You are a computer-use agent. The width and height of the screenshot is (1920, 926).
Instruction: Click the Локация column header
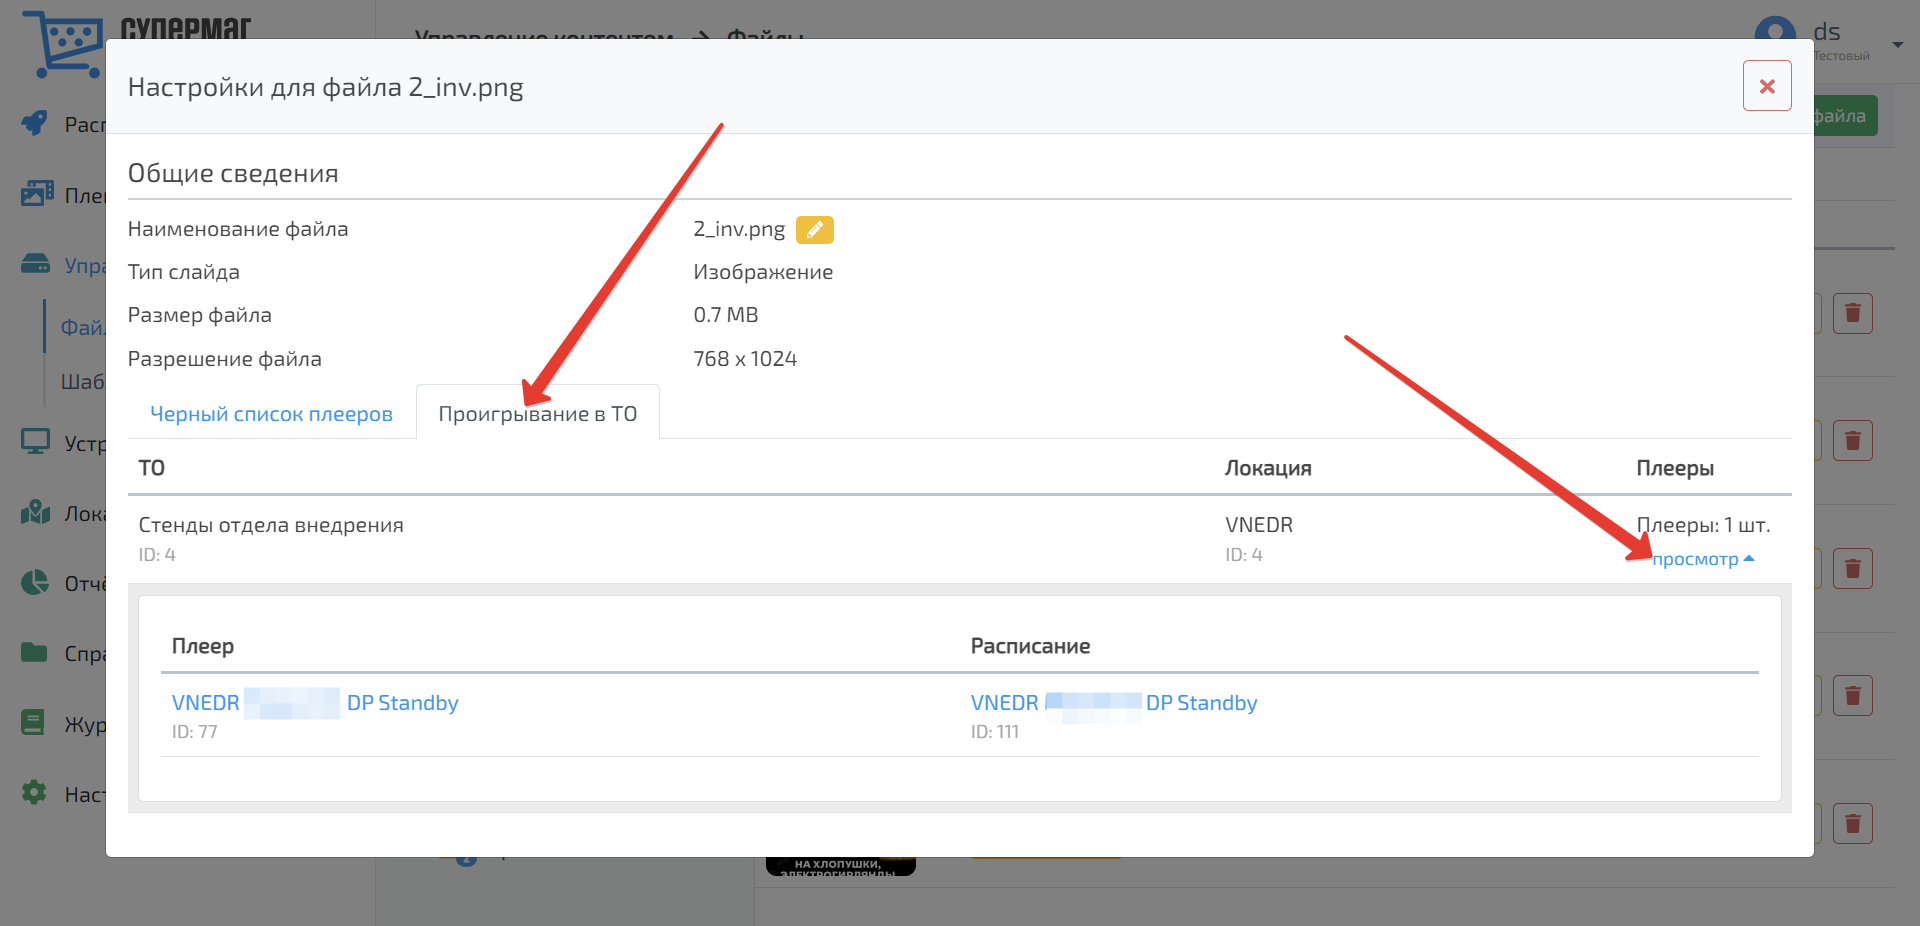pos(1268,468)
